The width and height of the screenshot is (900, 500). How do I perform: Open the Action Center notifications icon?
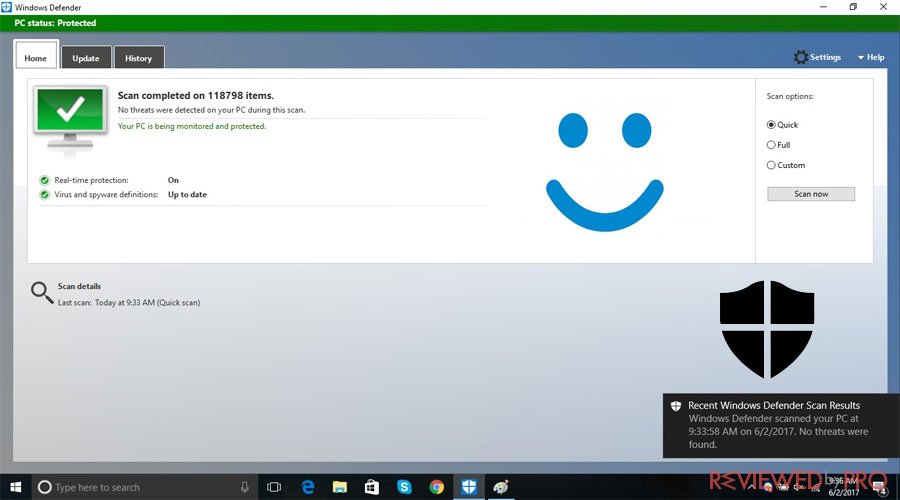coord(880,487)
